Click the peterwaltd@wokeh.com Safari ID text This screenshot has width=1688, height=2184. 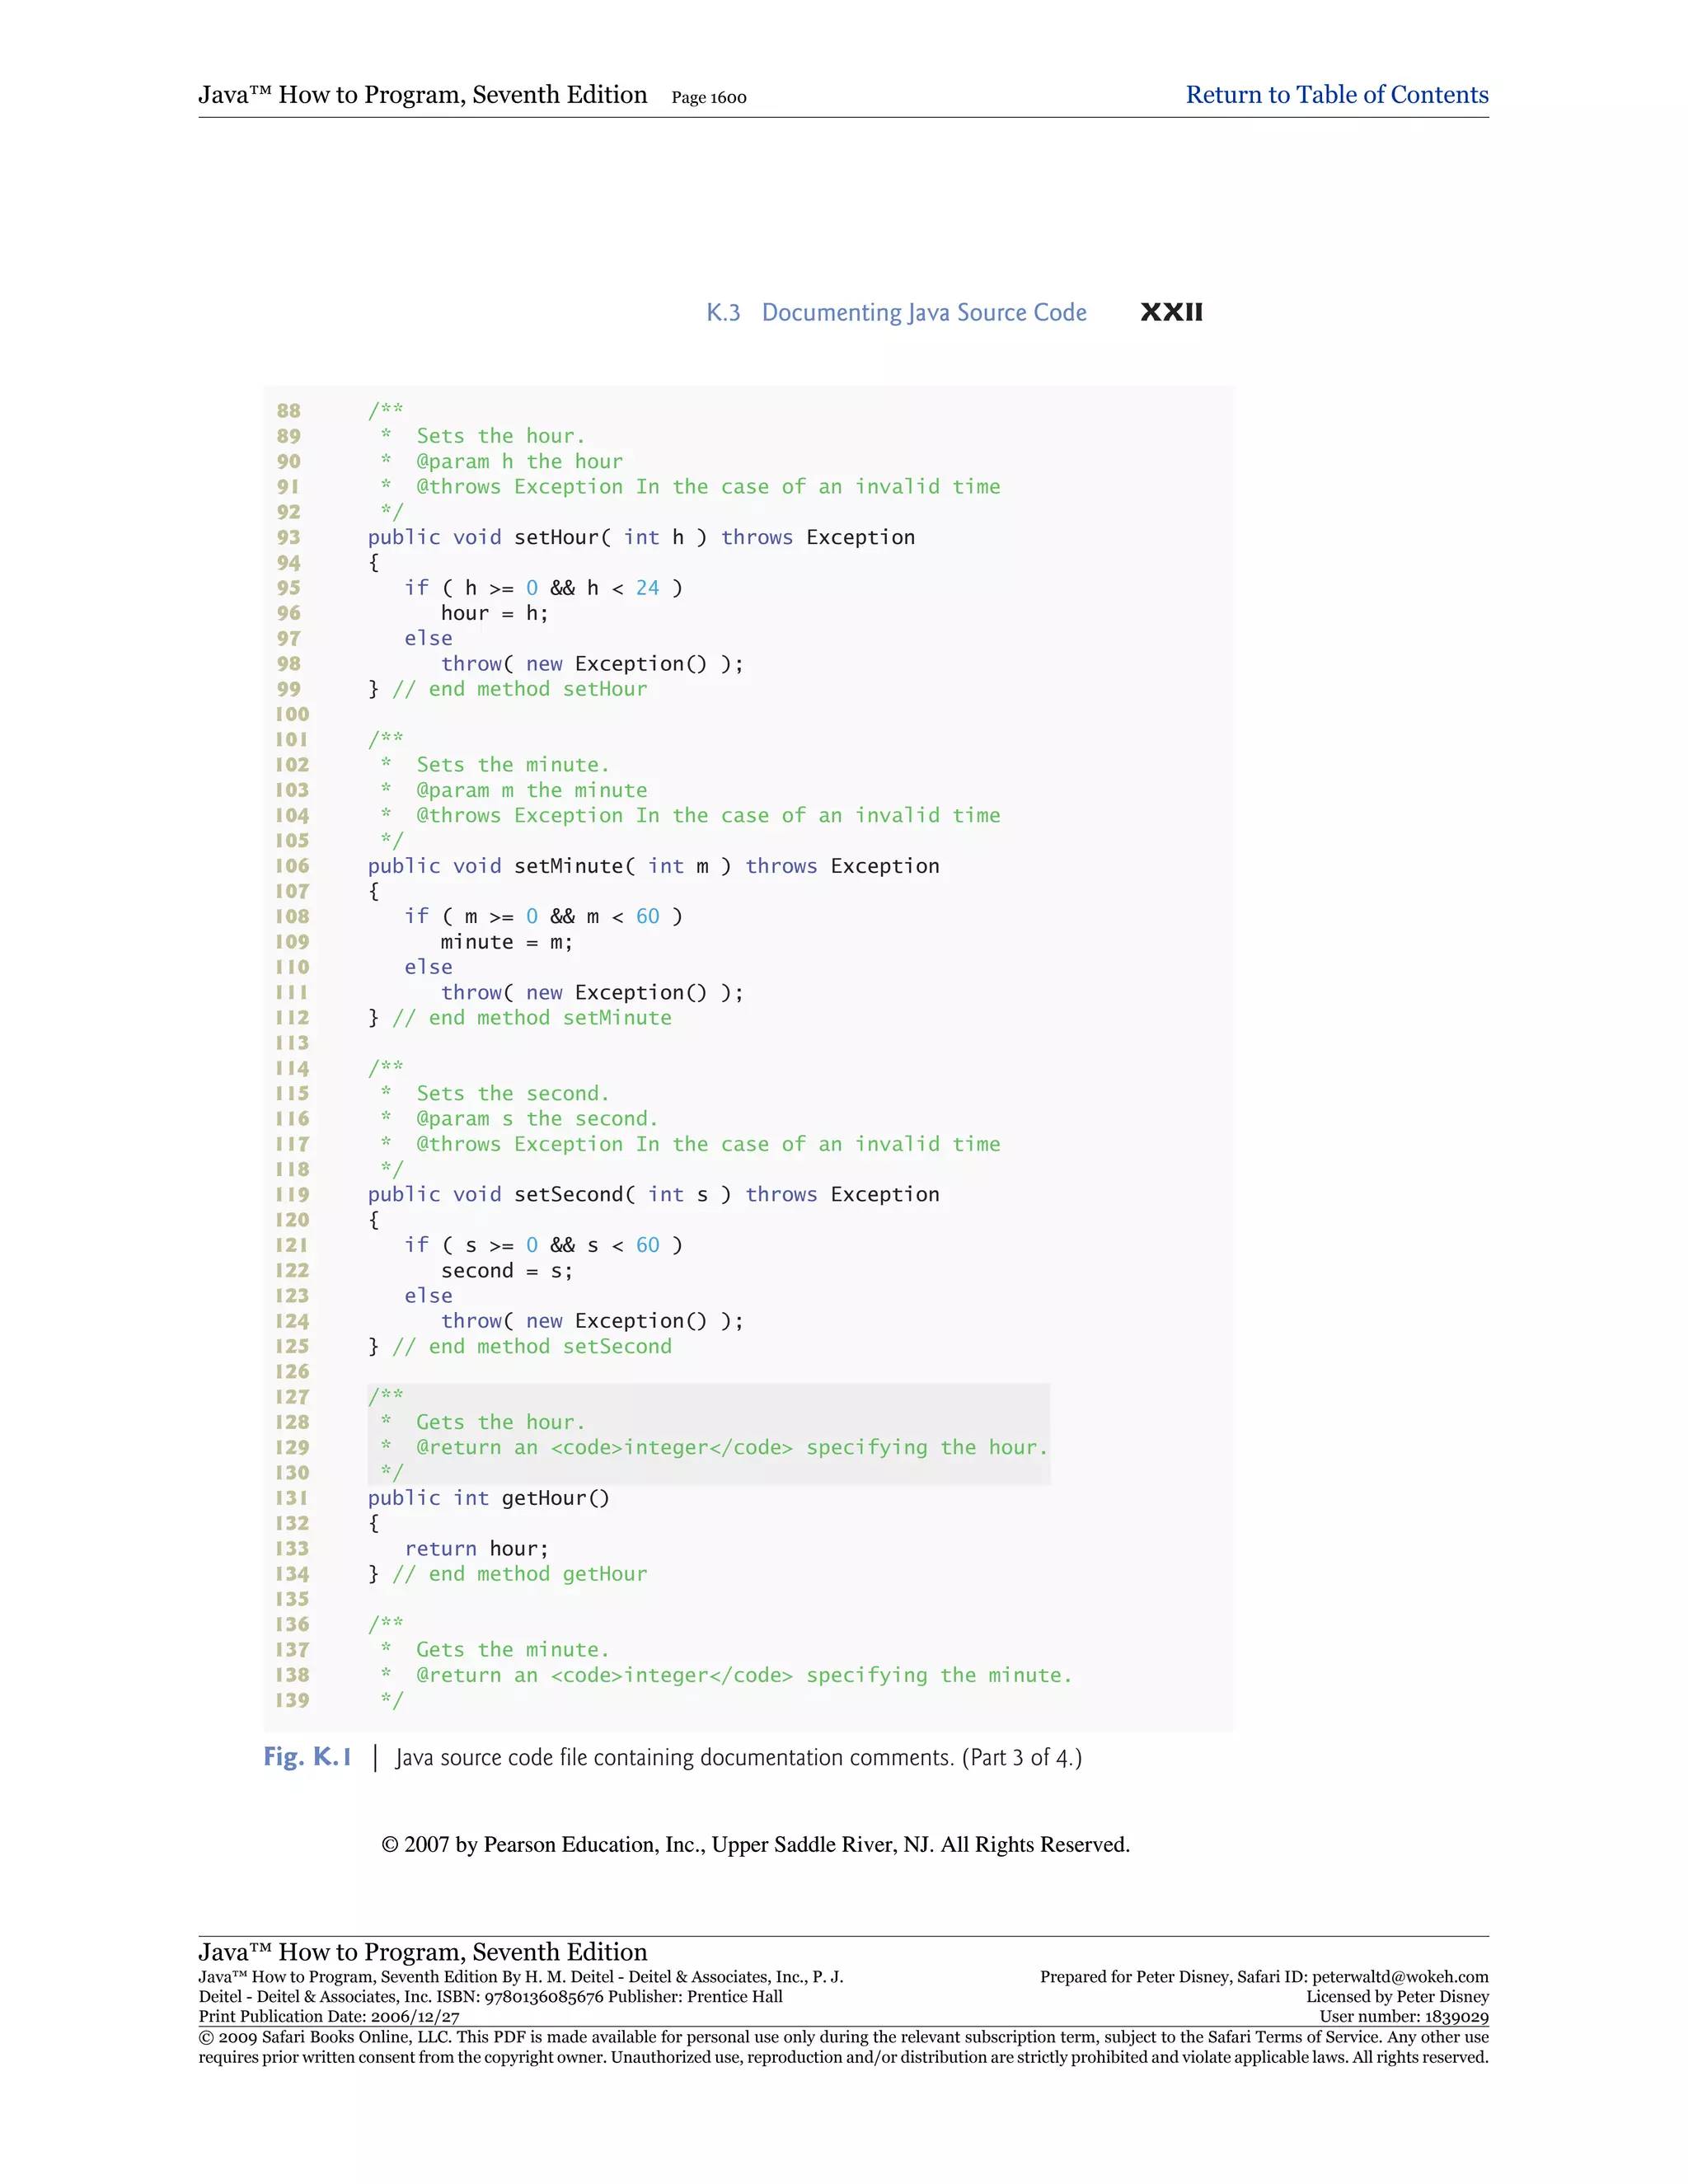[x=1399, y=1977]
